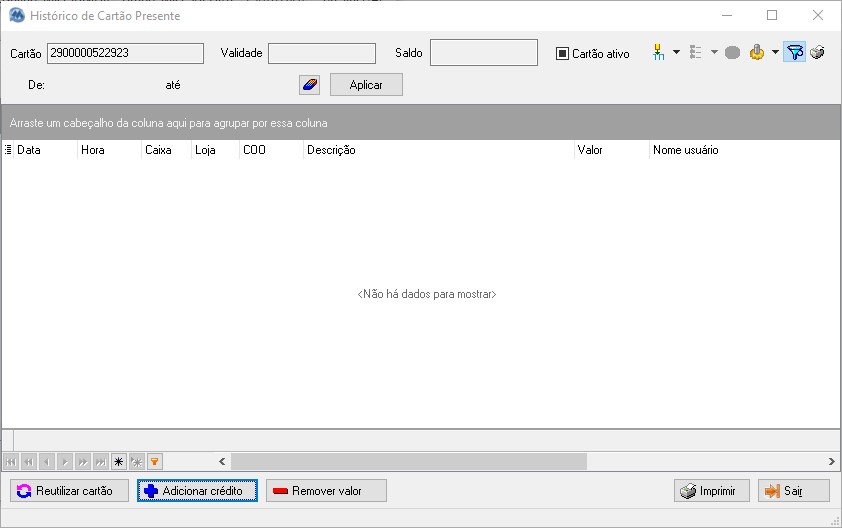Sort by Loja column header
Image resolution: width=842 pixels, height=528 pixels.
215,150
